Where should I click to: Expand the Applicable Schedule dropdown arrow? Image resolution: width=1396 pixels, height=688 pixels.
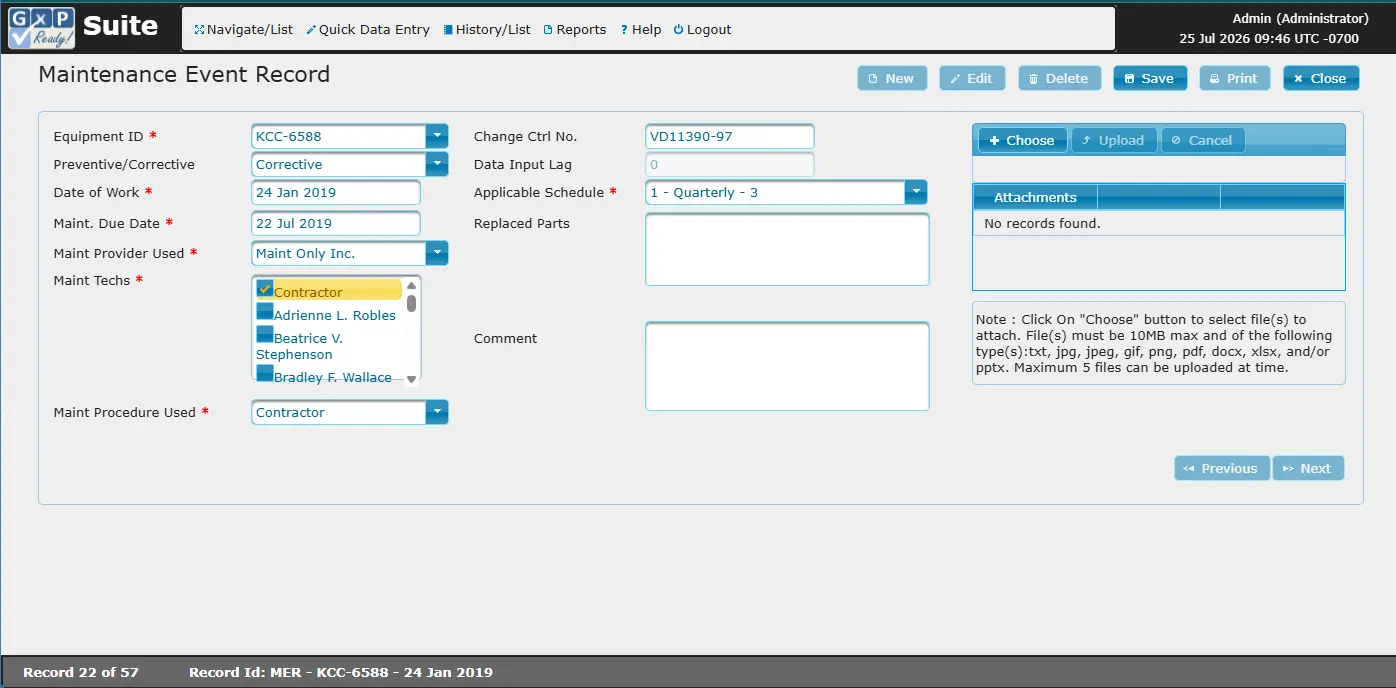click(916, 192)
